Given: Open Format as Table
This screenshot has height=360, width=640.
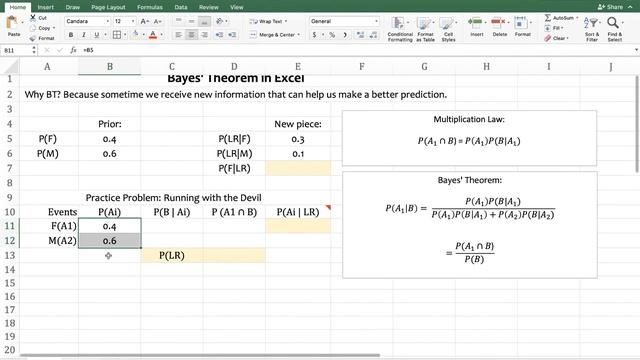Looking at the screenshot, I should coord(425,29).
